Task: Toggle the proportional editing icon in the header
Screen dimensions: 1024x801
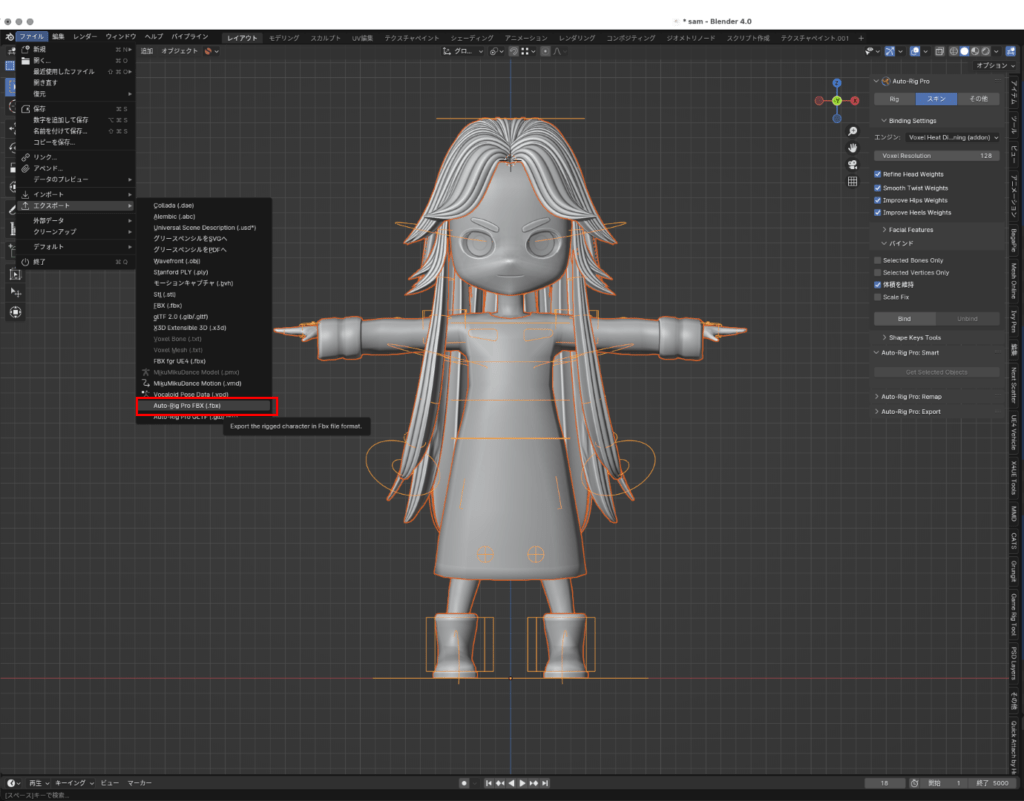Action: (x=546, y=50)
